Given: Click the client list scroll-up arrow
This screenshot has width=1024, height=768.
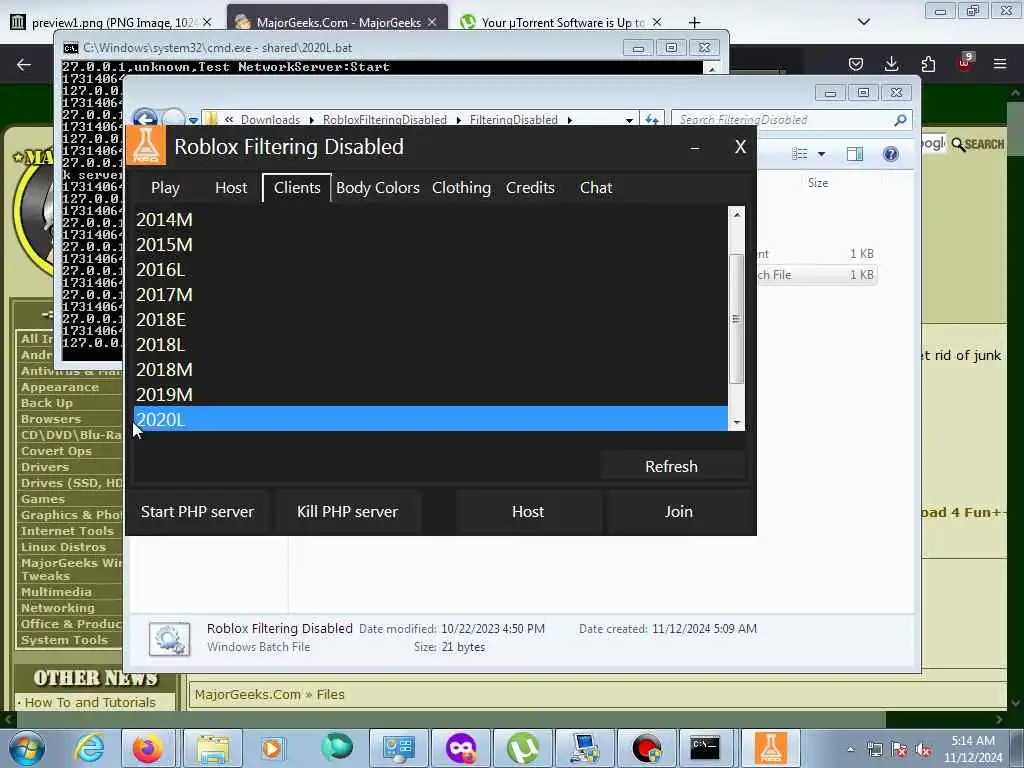Looking at the screenshot, I should (x=737, y=214).
